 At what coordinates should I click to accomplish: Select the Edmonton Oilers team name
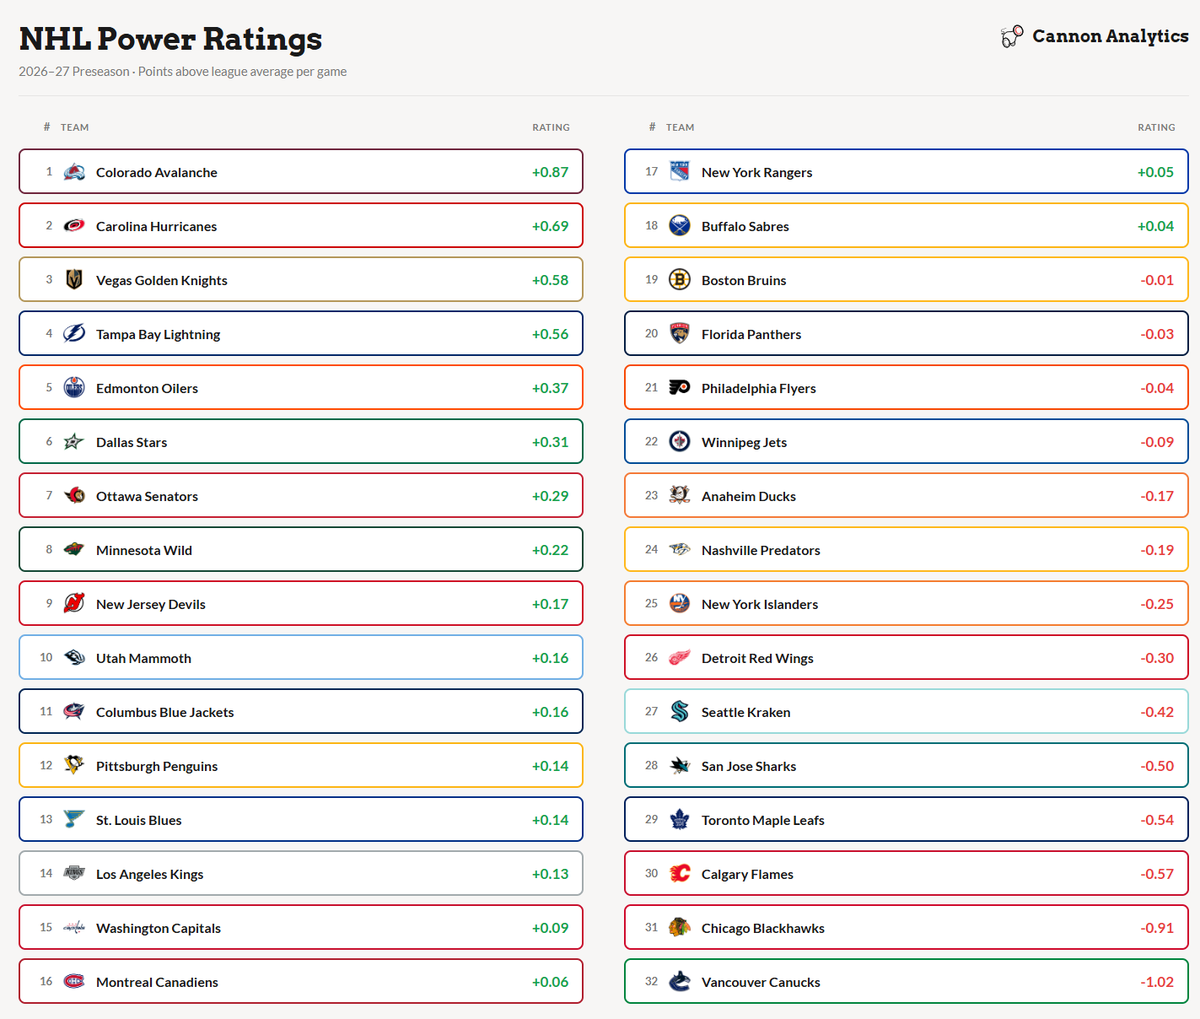[x=147, y=388]
